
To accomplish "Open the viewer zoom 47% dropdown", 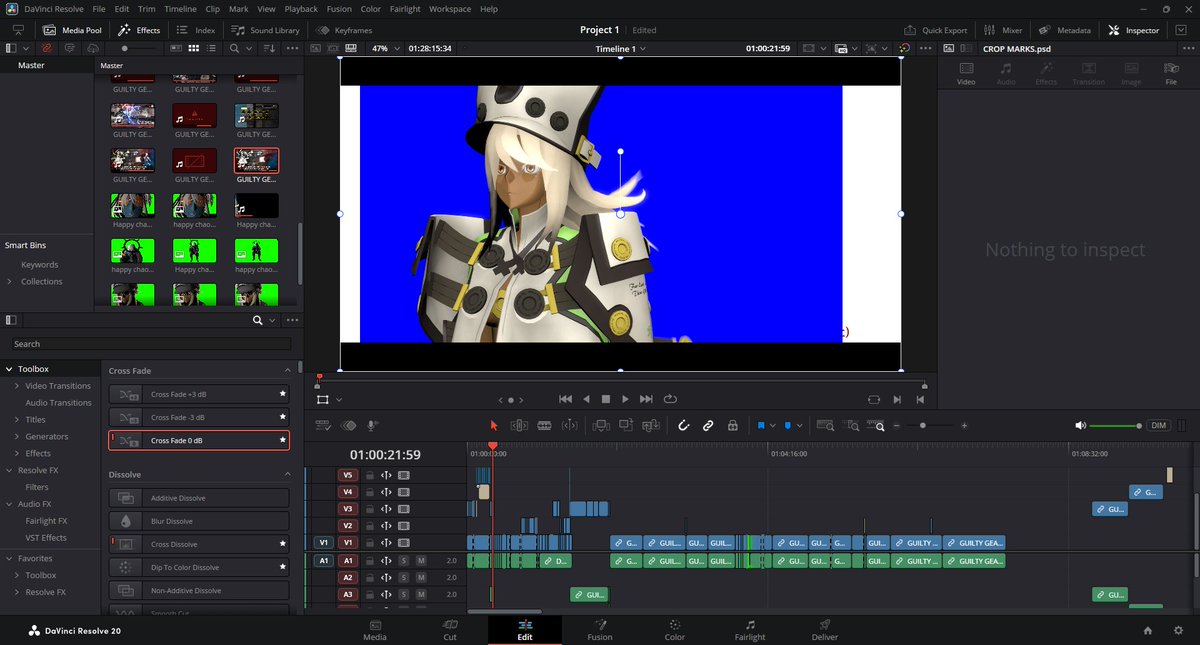I will click(386, 48).
